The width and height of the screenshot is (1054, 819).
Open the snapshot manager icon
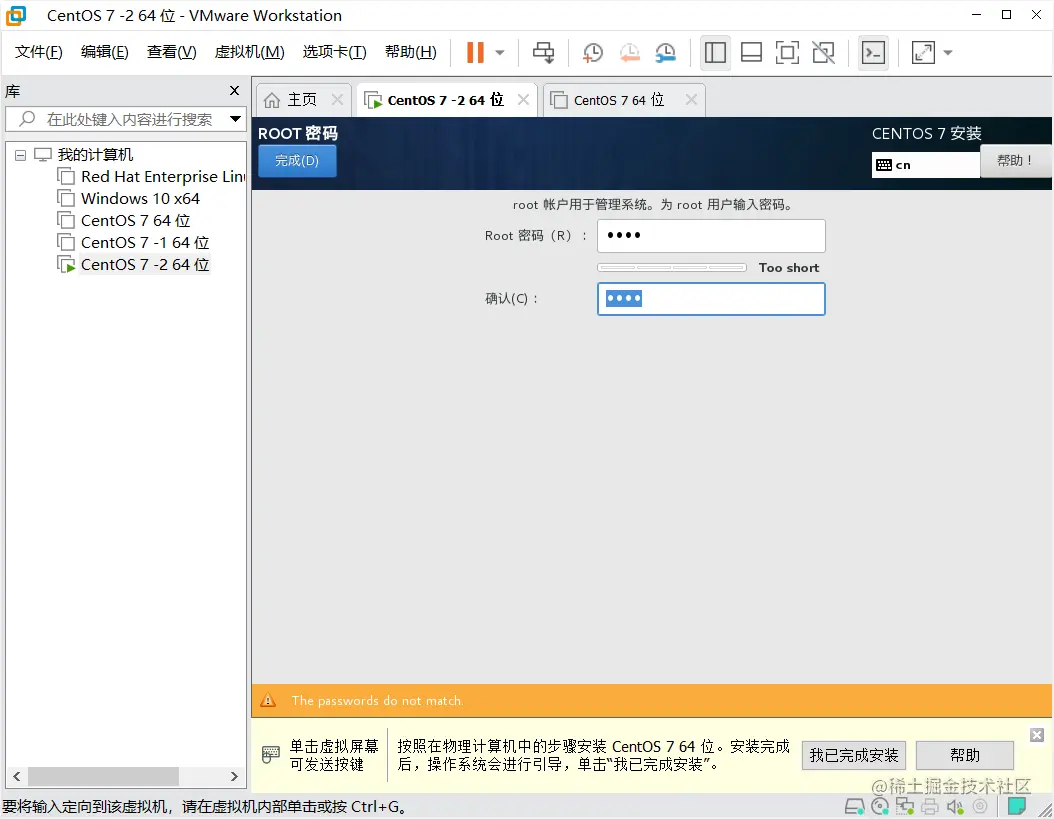click(x=665, y=52)
